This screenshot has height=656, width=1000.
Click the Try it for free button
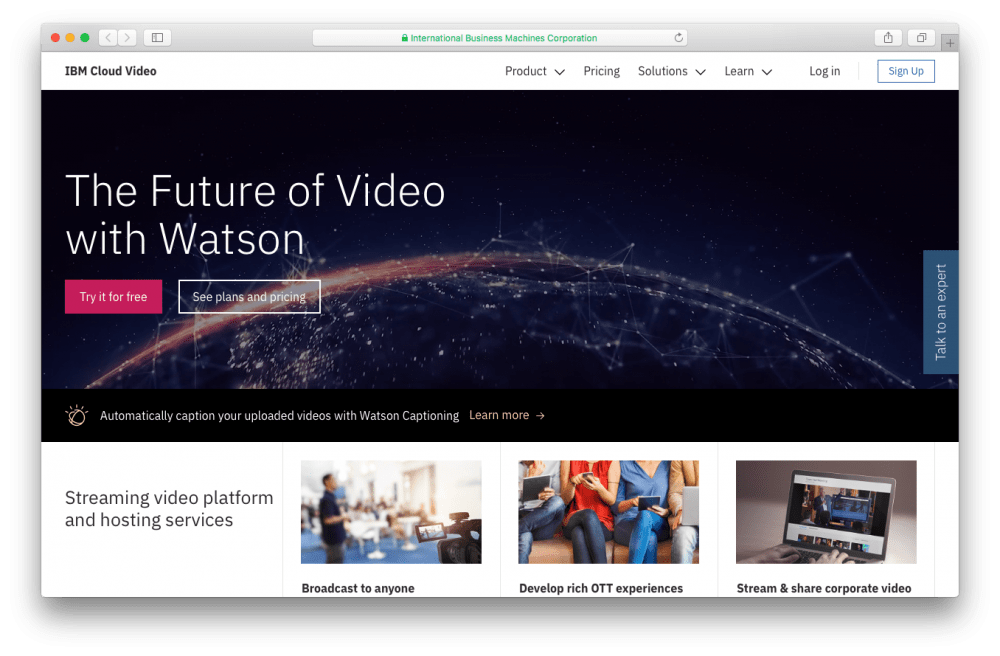[113, 296]
